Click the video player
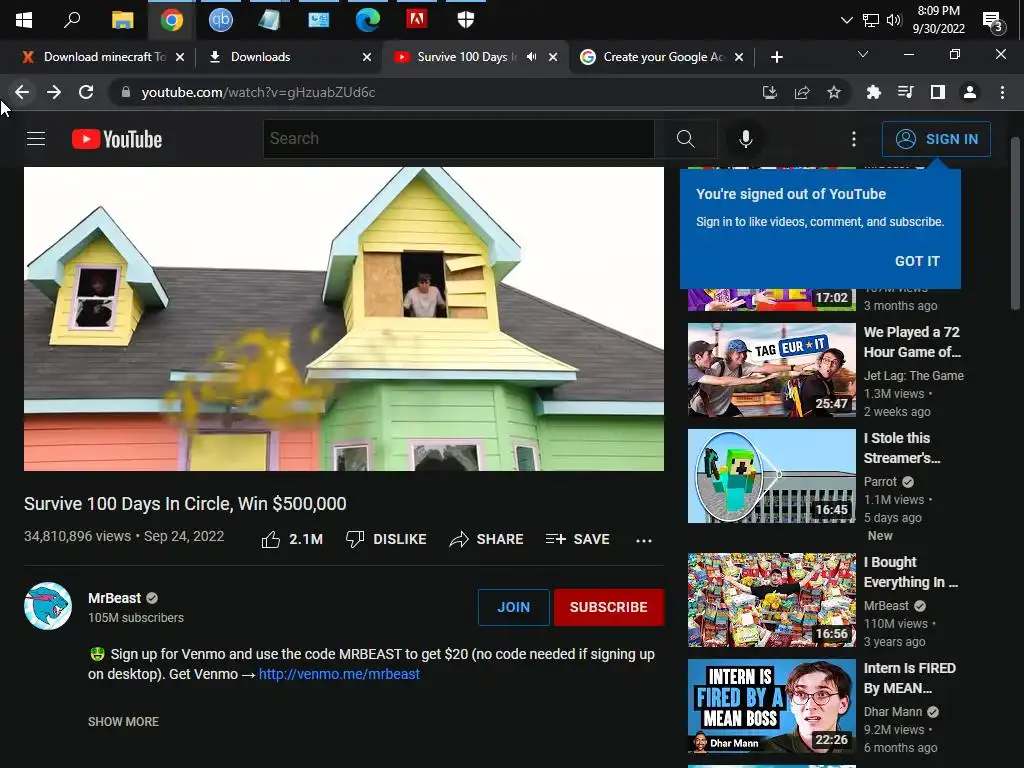 (x=344, y=319)
